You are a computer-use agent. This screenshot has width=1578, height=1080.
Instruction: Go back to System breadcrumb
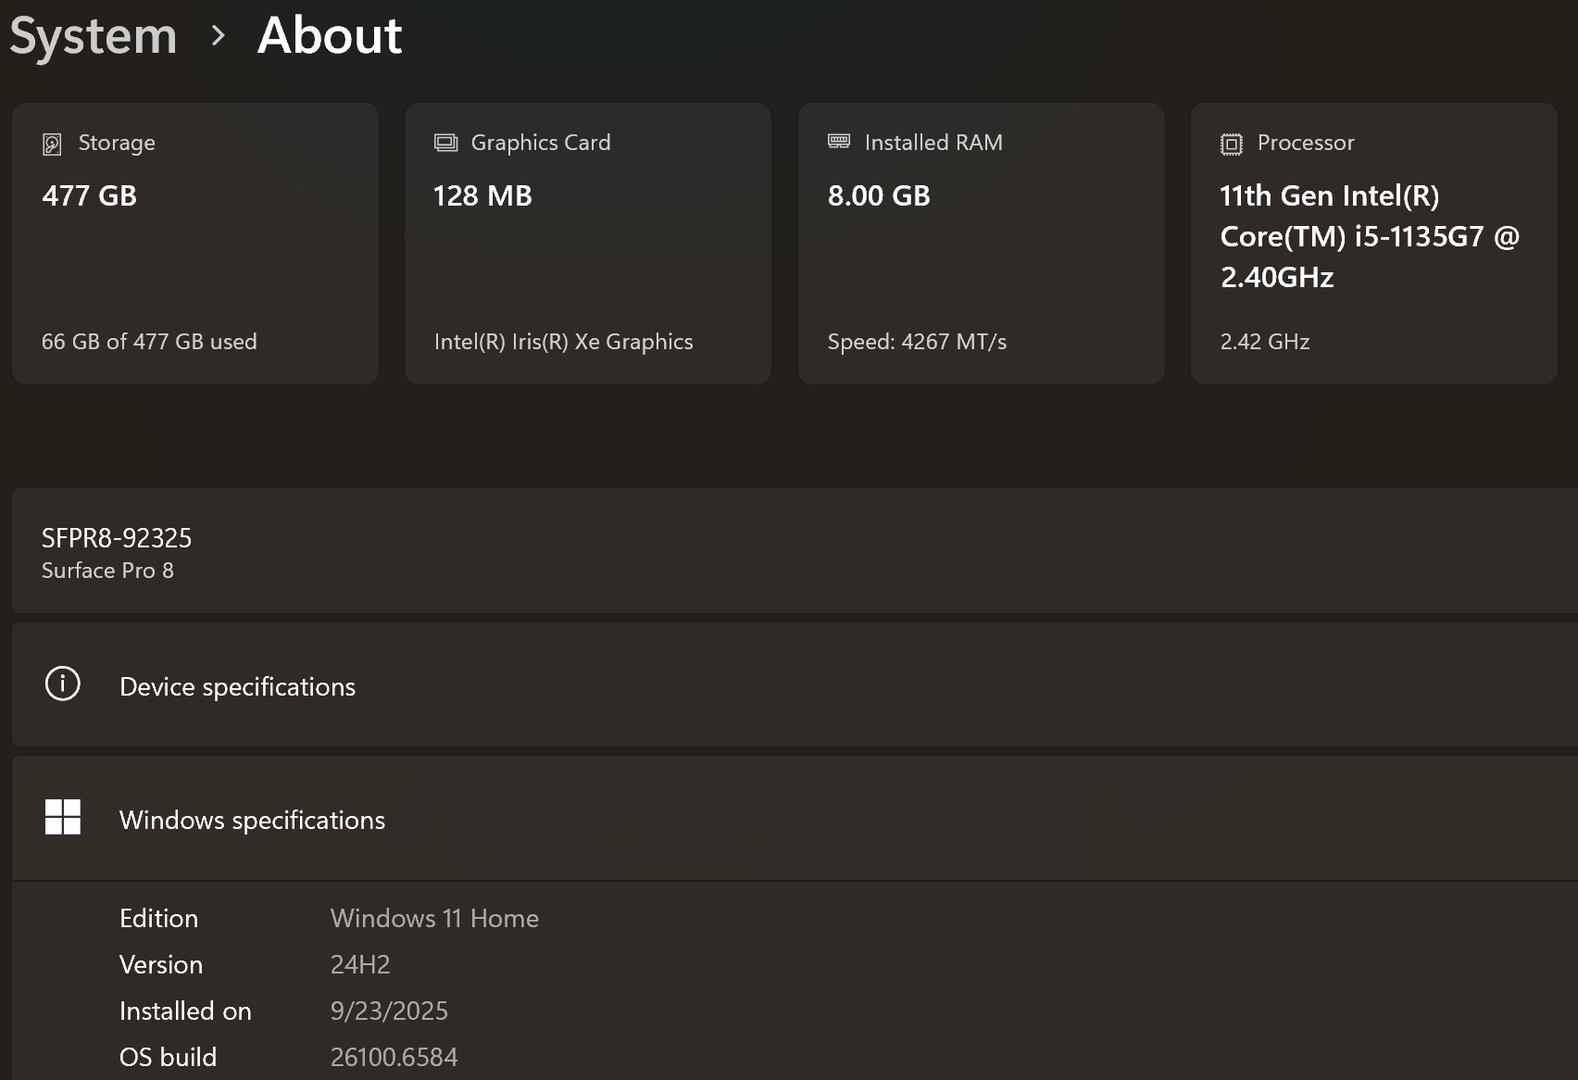(93, 36)
